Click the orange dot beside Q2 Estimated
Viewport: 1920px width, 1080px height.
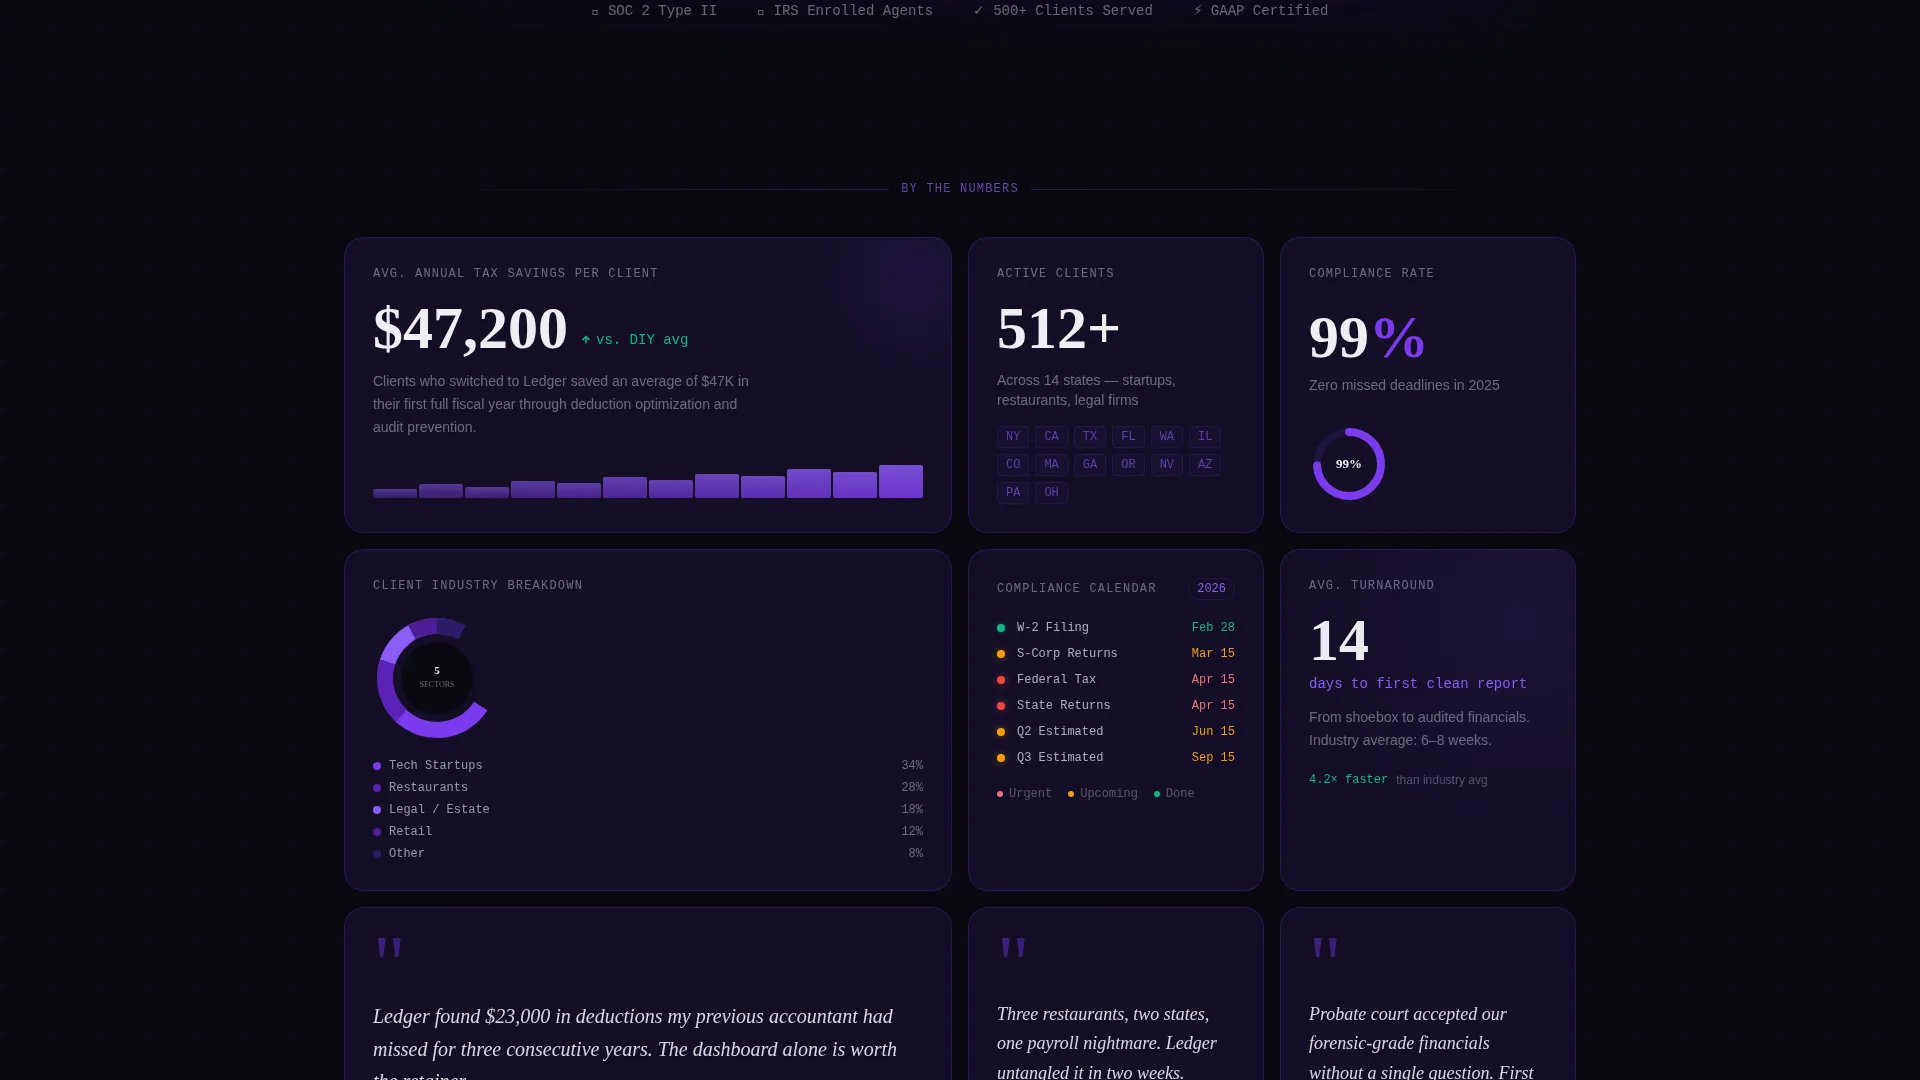1001,732
